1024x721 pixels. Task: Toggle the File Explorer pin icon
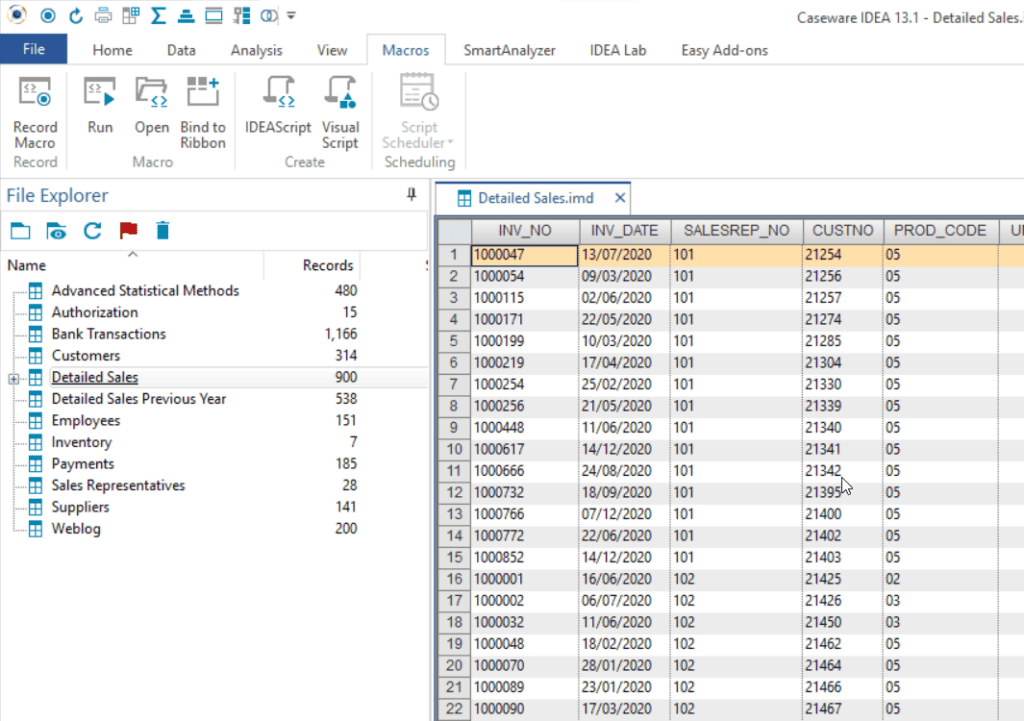coord(411,195)
